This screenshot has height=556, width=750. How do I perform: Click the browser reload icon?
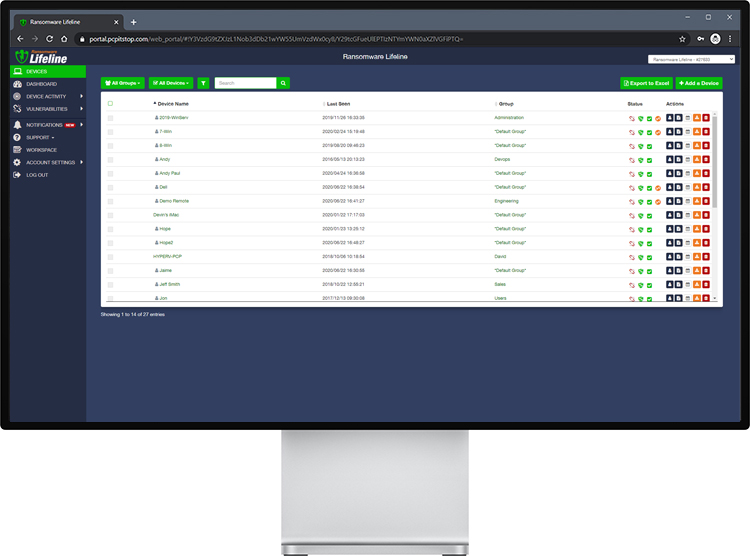(x=51, y=39)
